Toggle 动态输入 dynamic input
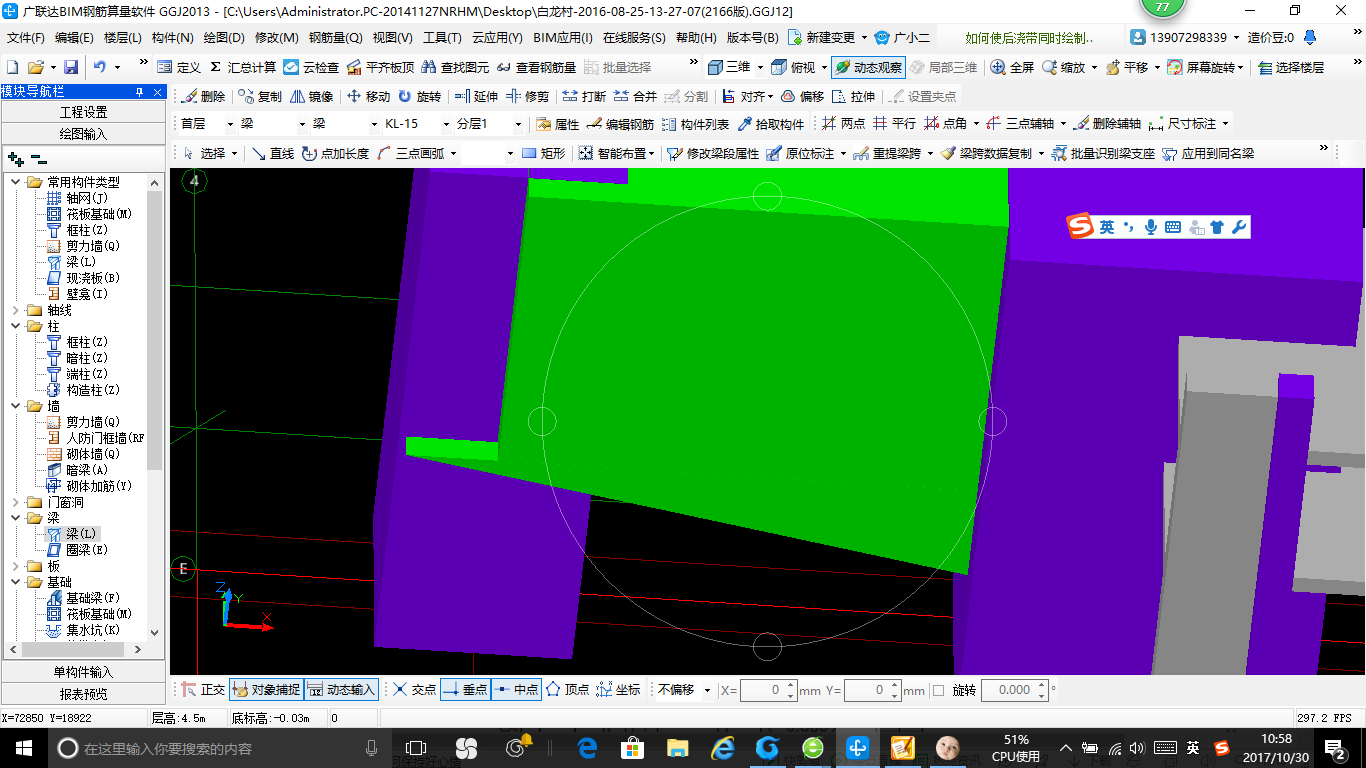This screenshot has height=768, width=1366. 341,690
